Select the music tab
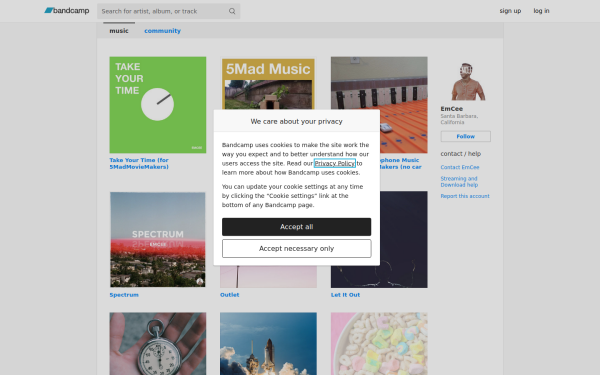 pos(119,31)
